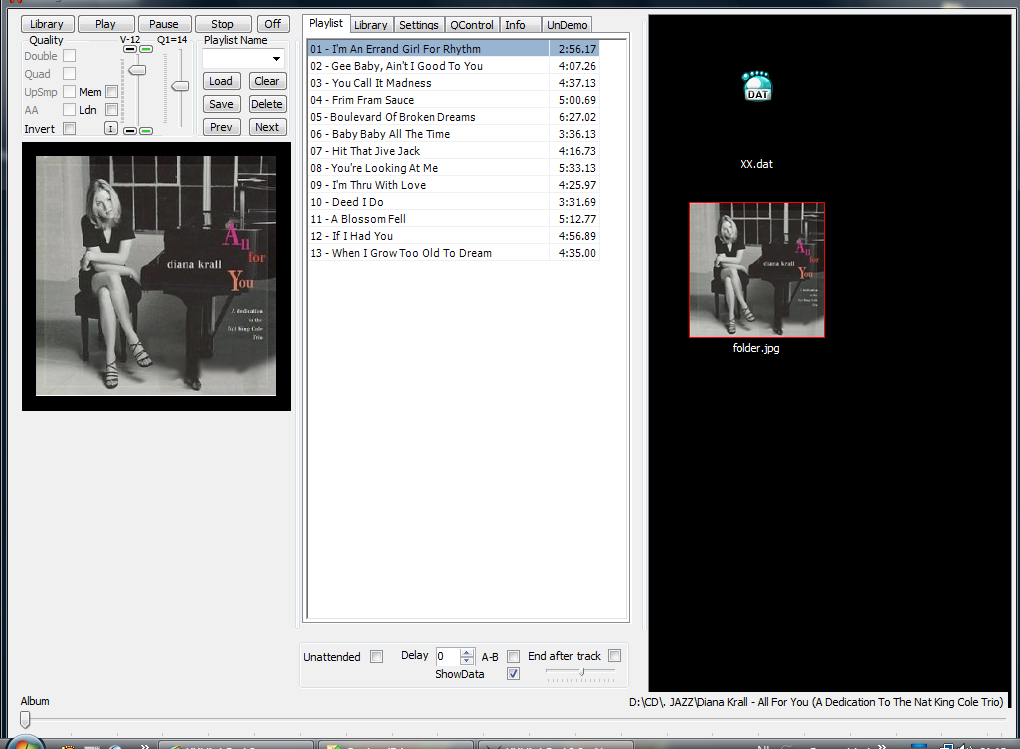
Task: Select track 13 - When I Grow Too Old To Dream
Action: [453, 253]
